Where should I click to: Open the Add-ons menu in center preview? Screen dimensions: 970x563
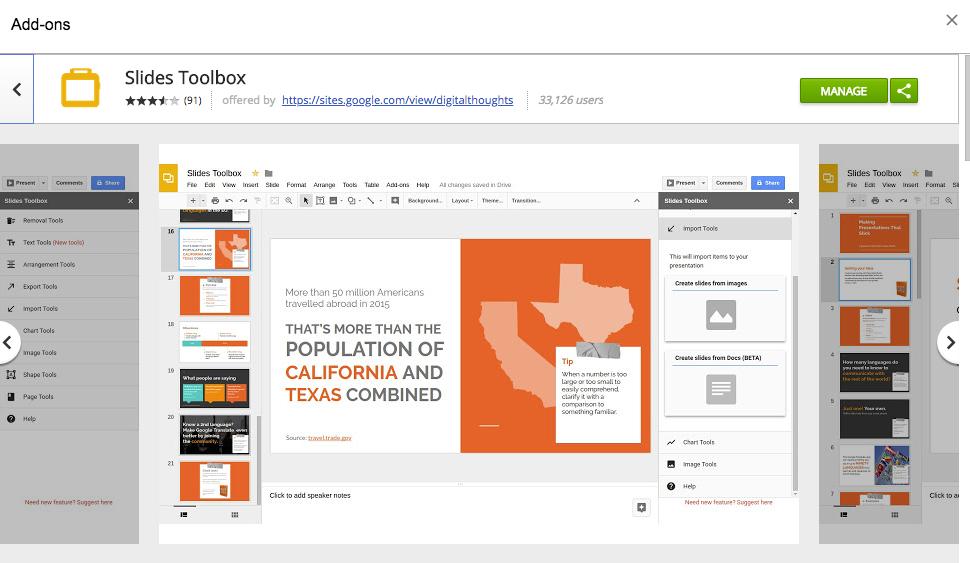pos(398,185)
